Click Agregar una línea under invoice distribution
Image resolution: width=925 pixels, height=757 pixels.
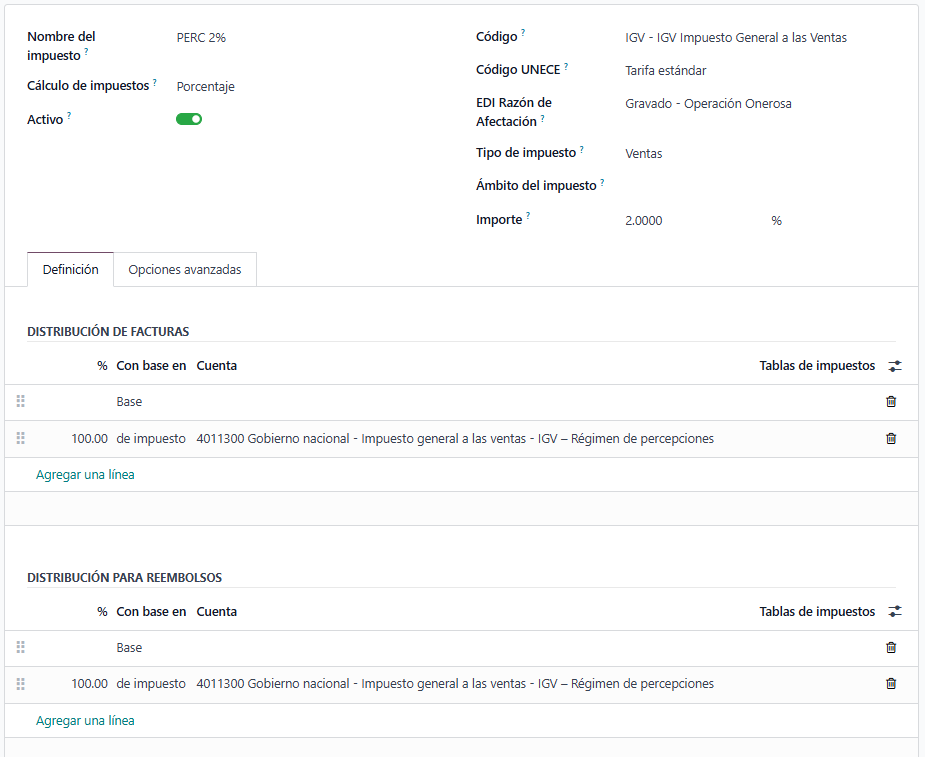pos(85,475)
